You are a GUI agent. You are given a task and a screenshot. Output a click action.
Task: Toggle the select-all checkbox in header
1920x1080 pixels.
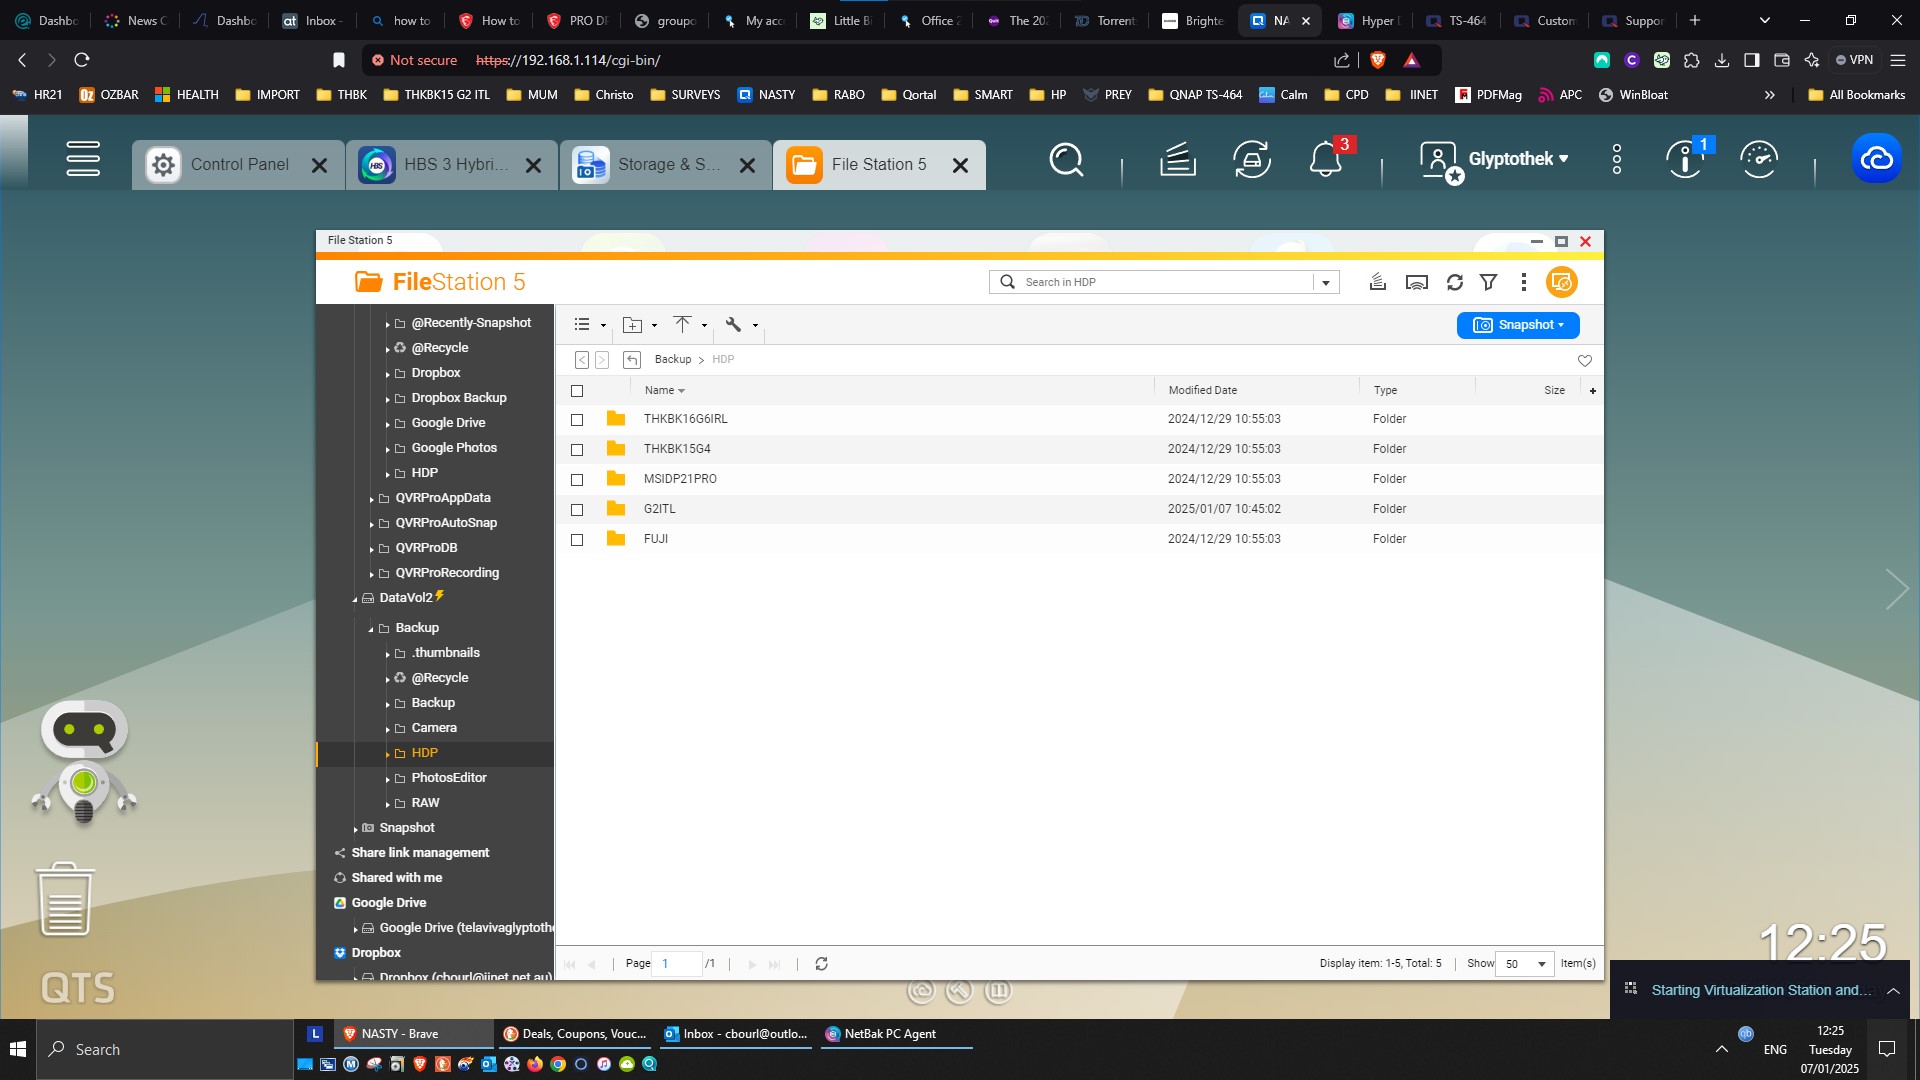(577, 391)
